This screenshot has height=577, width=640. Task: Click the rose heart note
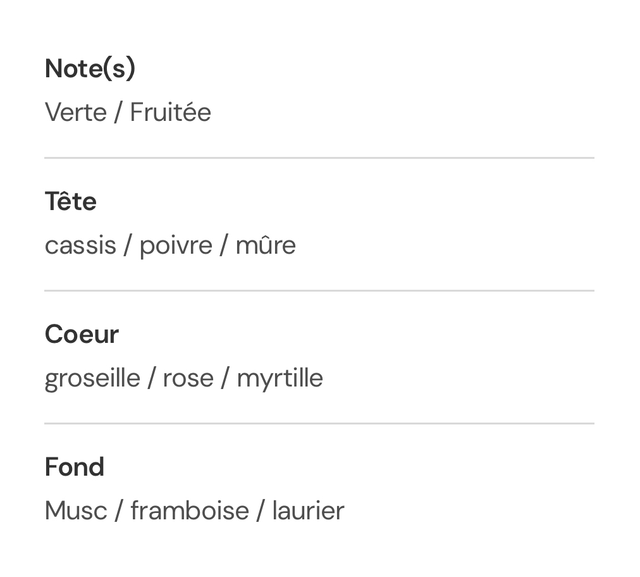pyautogui.click(x=188, y=378)
